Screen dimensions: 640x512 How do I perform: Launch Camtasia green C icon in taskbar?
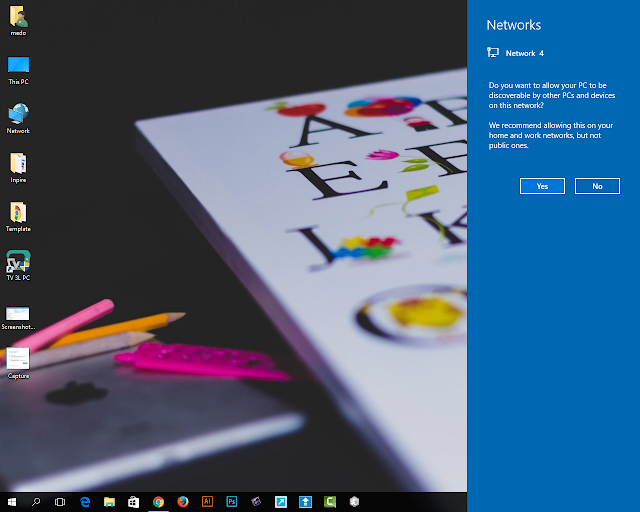pyautogui.click(x=330, y=502)
